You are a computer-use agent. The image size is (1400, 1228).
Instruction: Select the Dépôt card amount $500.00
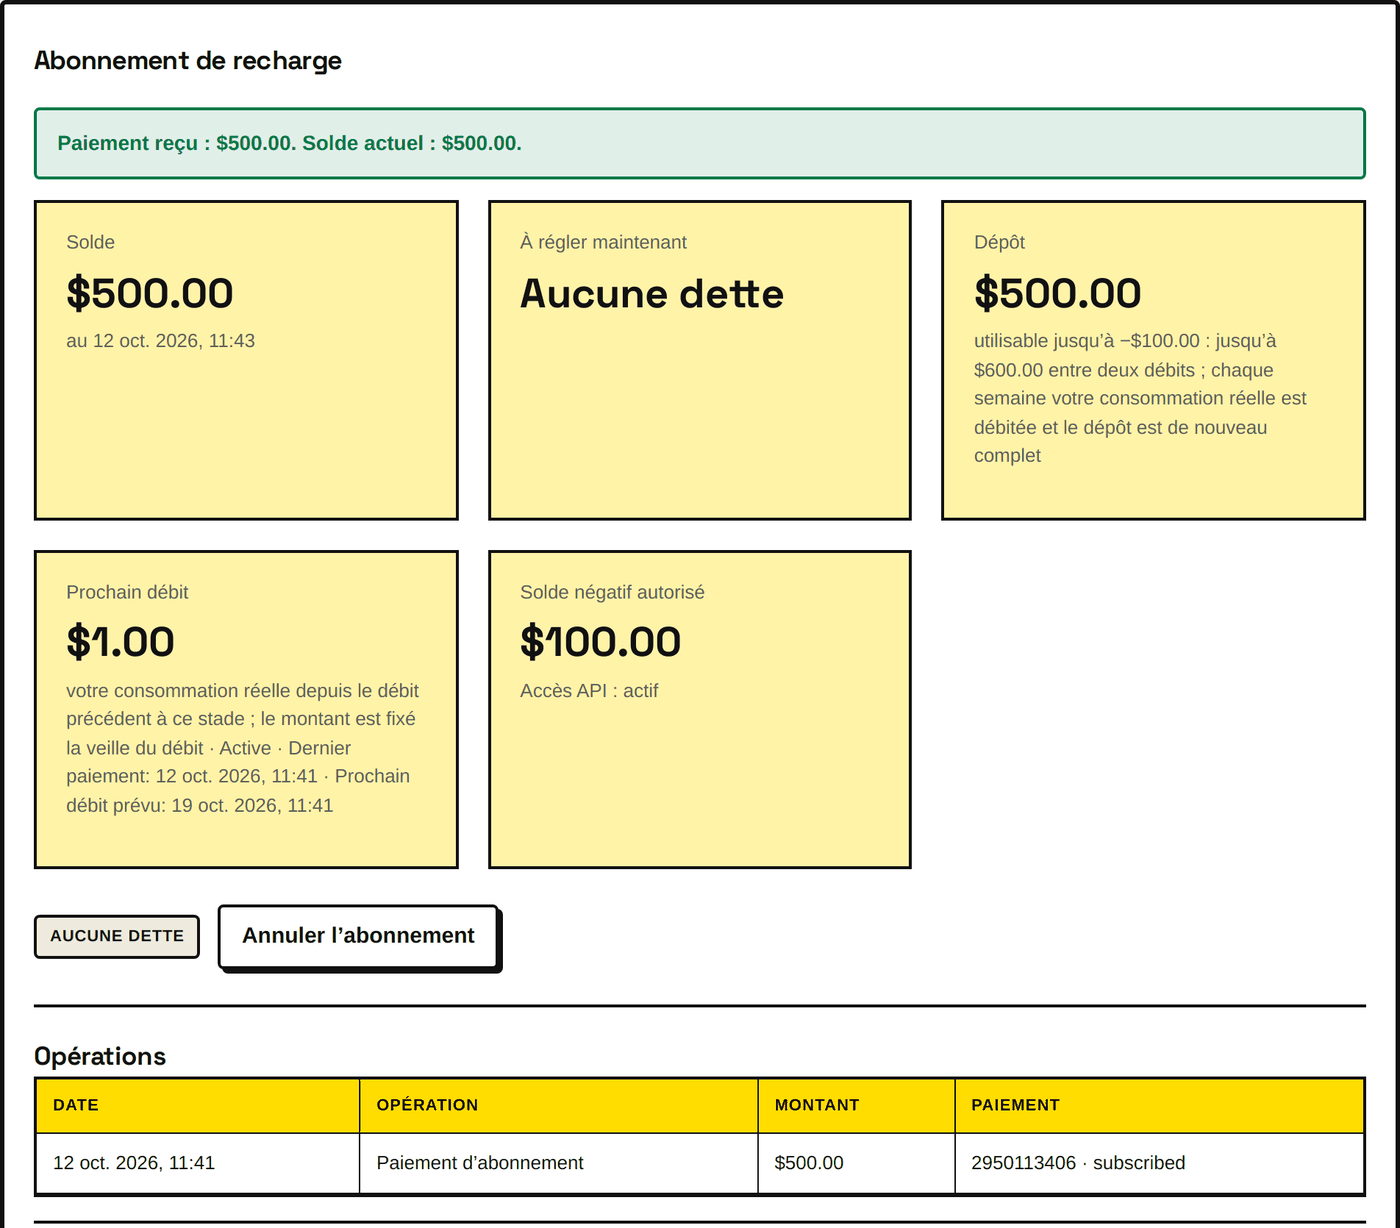tap(1058, 293)
